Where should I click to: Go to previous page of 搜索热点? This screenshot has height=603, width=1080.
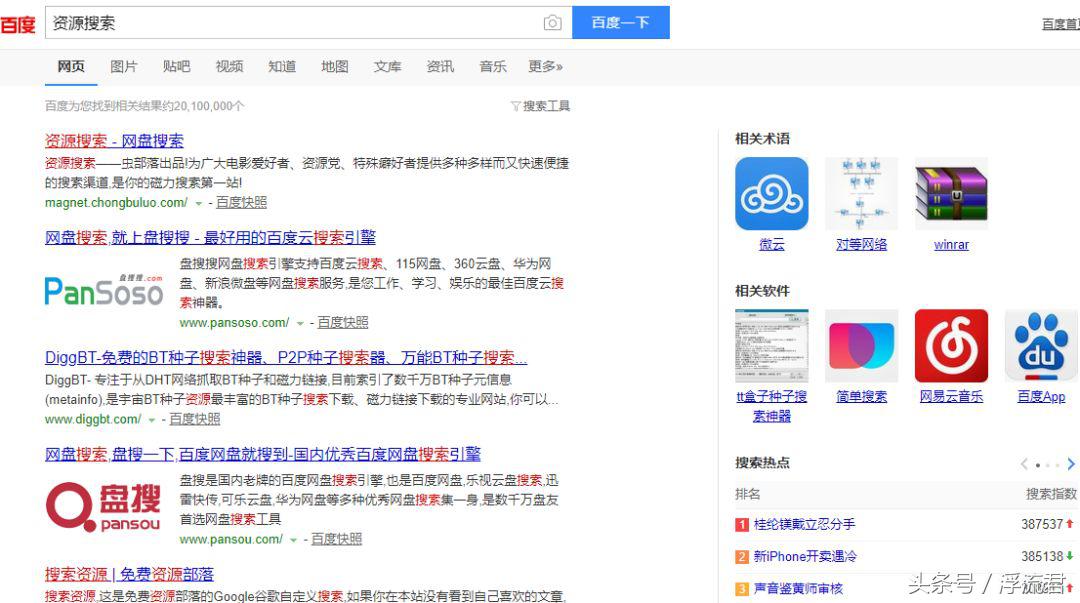(x=1024, y=464)
